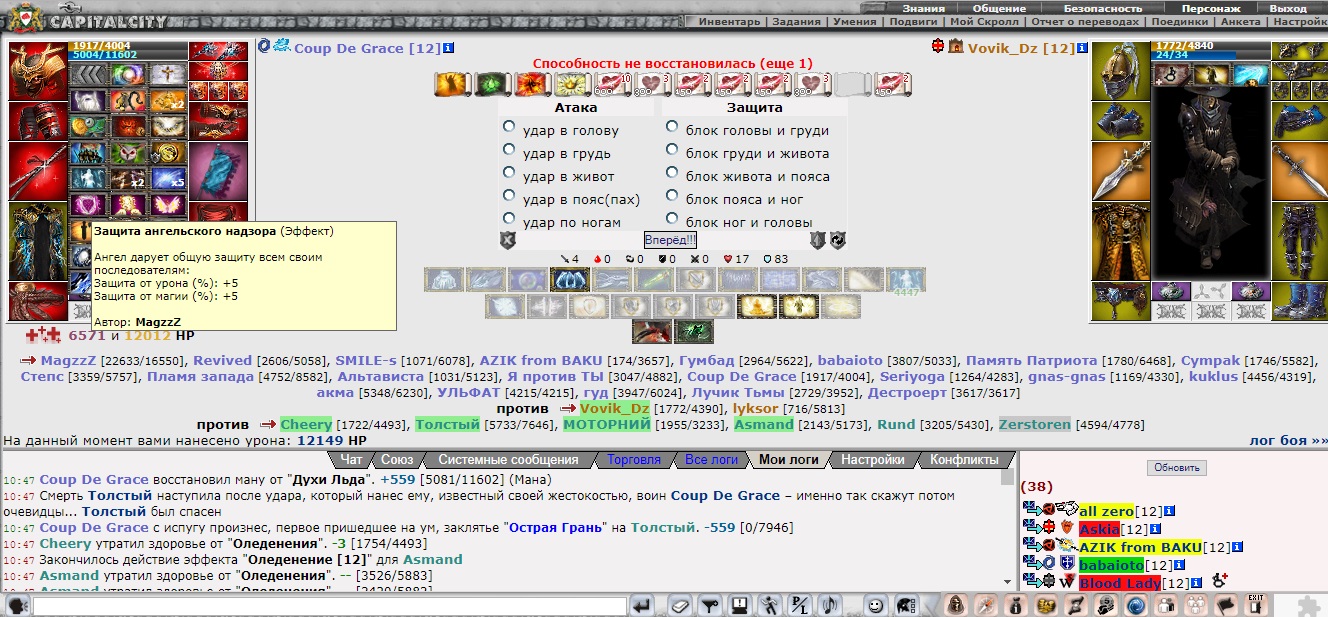Click the shield icon with circular arrows

837,240
